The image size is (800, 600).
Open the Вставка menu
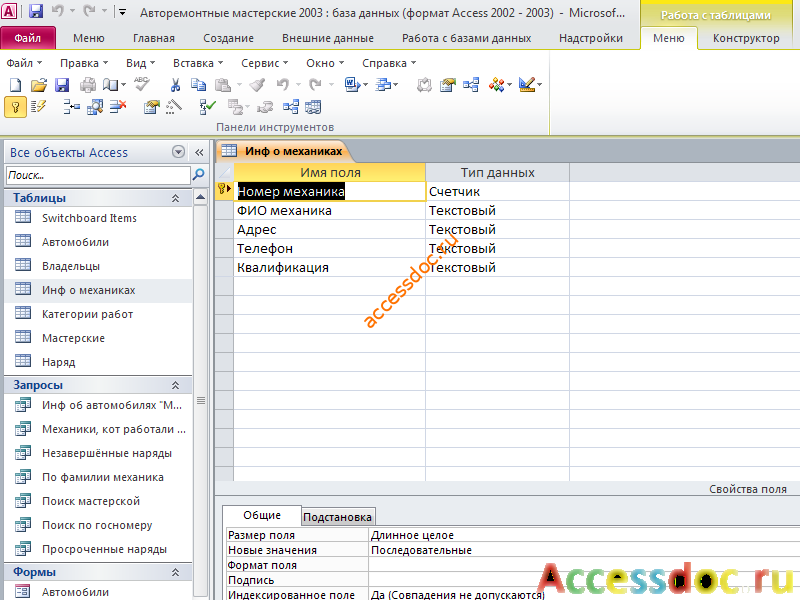(198, 63)
